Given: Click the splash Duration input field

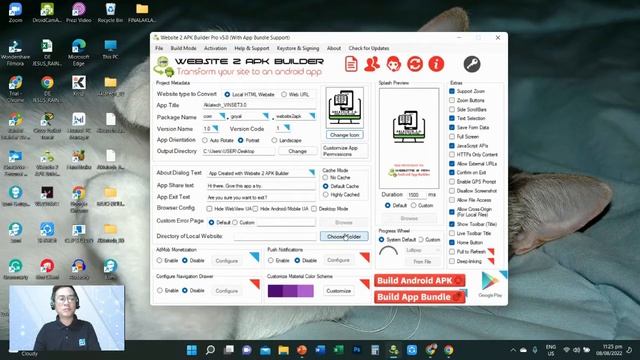Looking at the screenshot, I should tap(416, 195).
